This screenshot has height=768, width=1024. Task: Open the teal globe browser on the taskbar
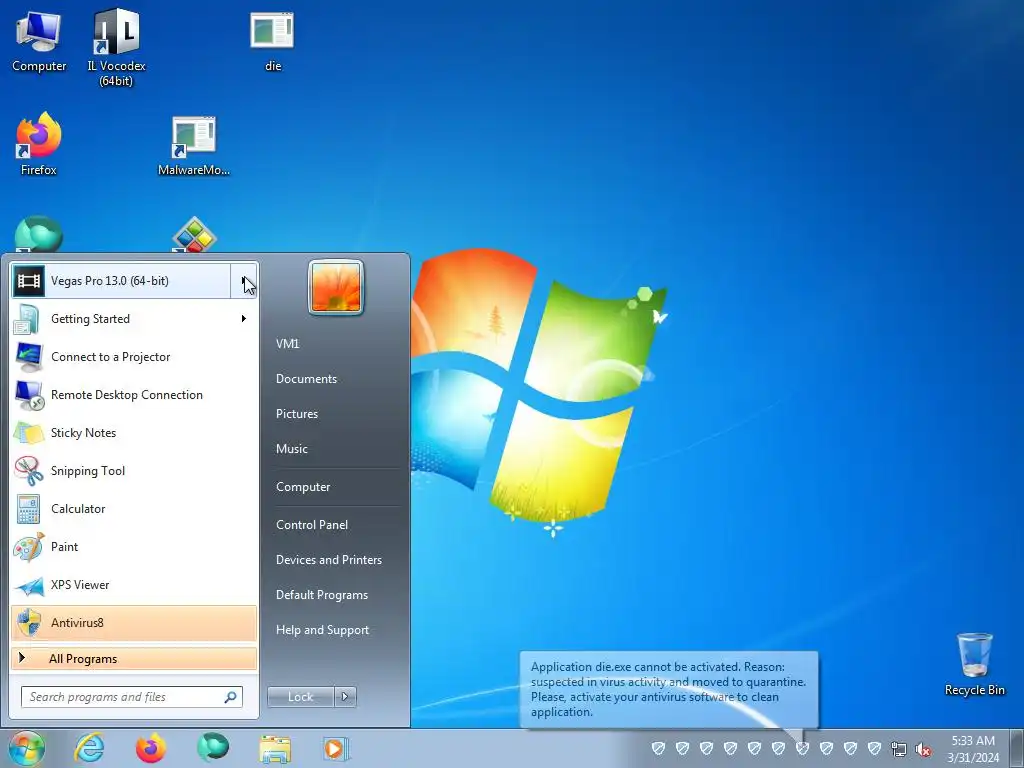212,748
